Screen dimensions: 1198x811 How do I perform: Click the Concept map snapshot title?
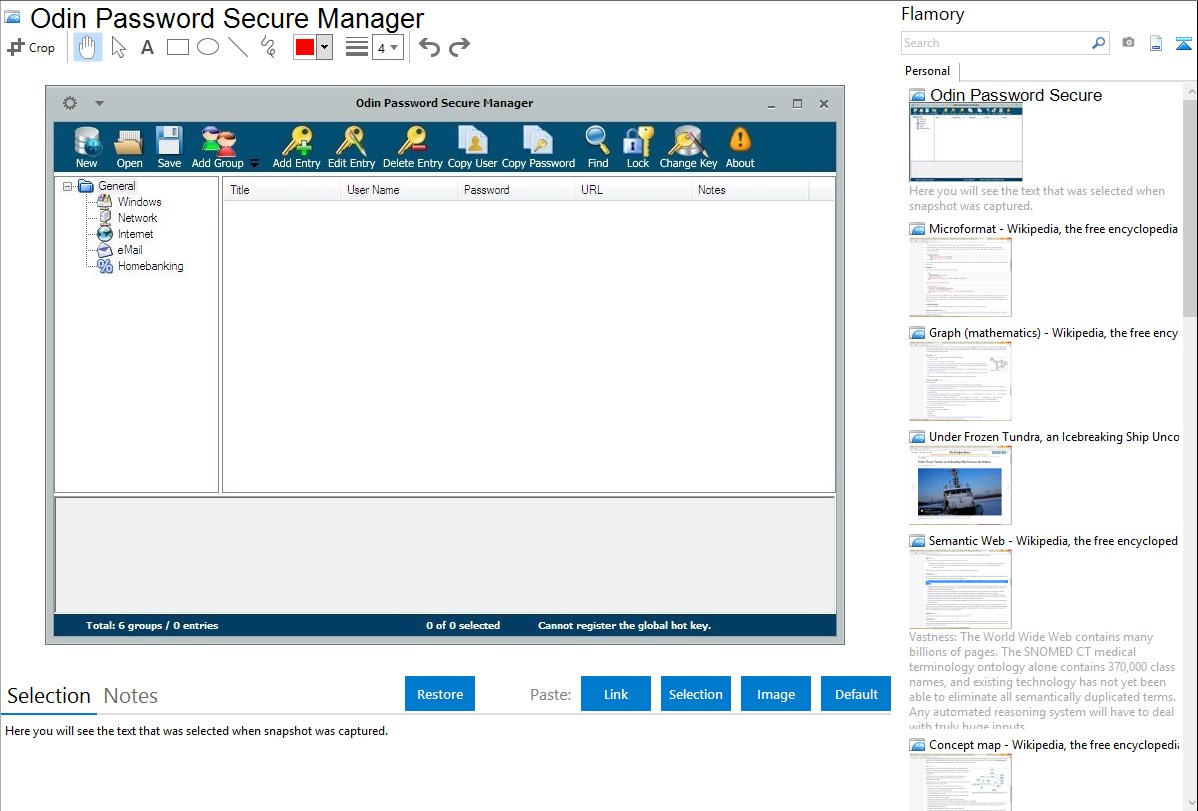coord(1054,745)
